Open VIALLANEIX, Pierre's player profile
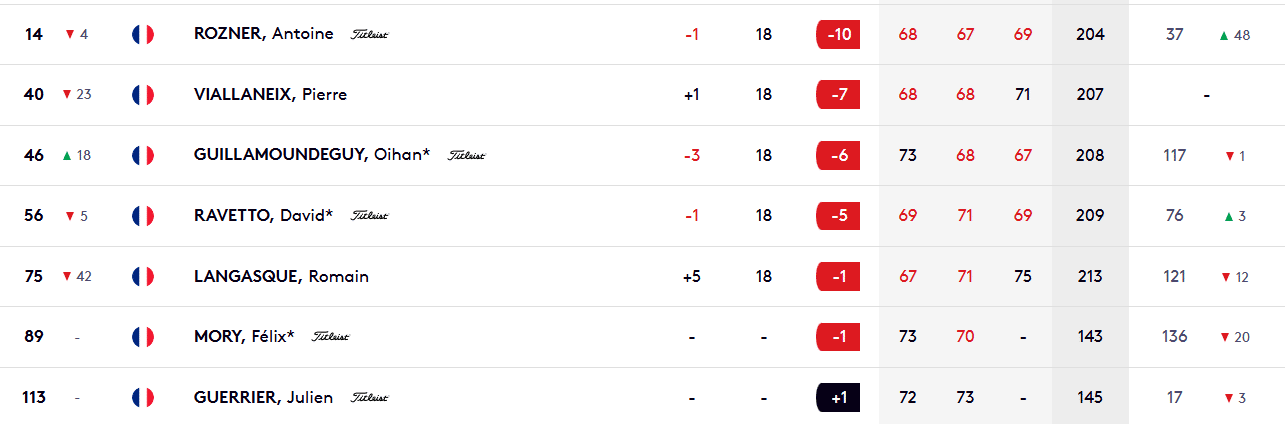This screenshot has width=1285, height=424. point(270,95)
